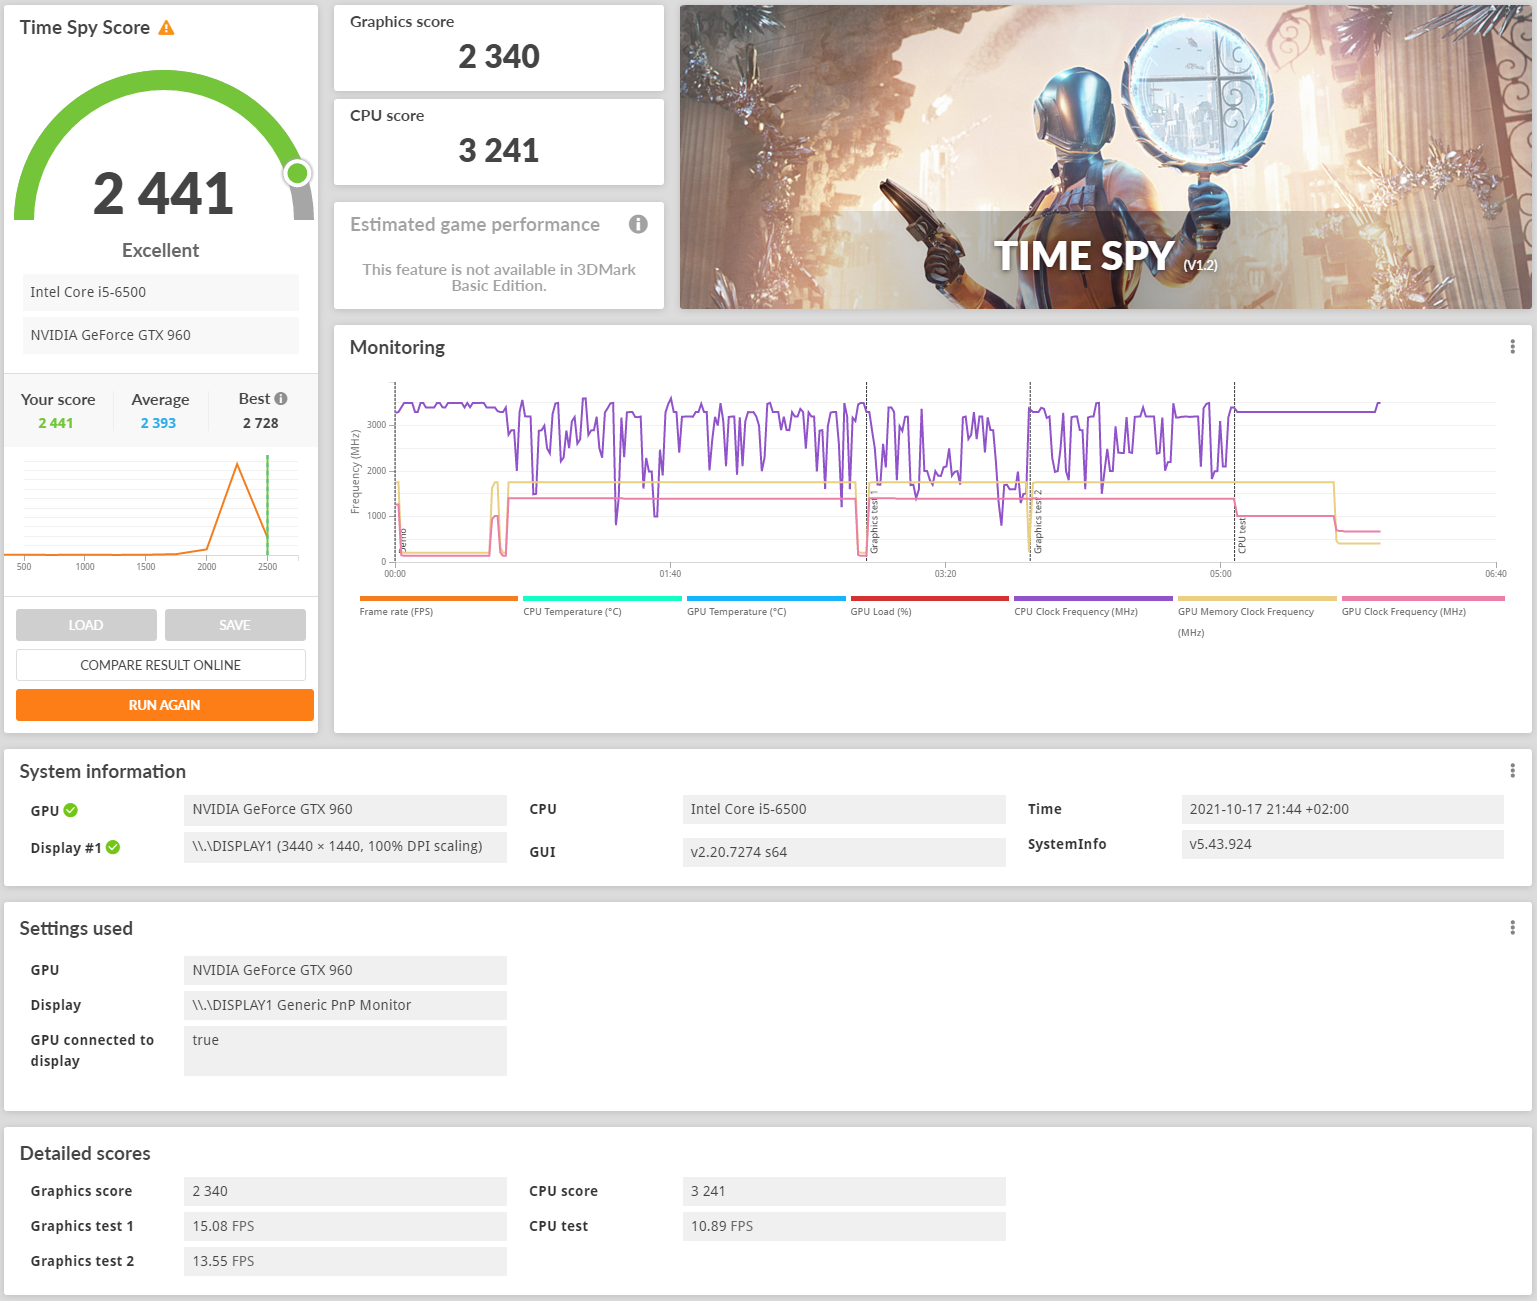This screenshot has width=1537, height=1301.
Task: Click the Detailed scores heading
Action: coord(85,1153)
